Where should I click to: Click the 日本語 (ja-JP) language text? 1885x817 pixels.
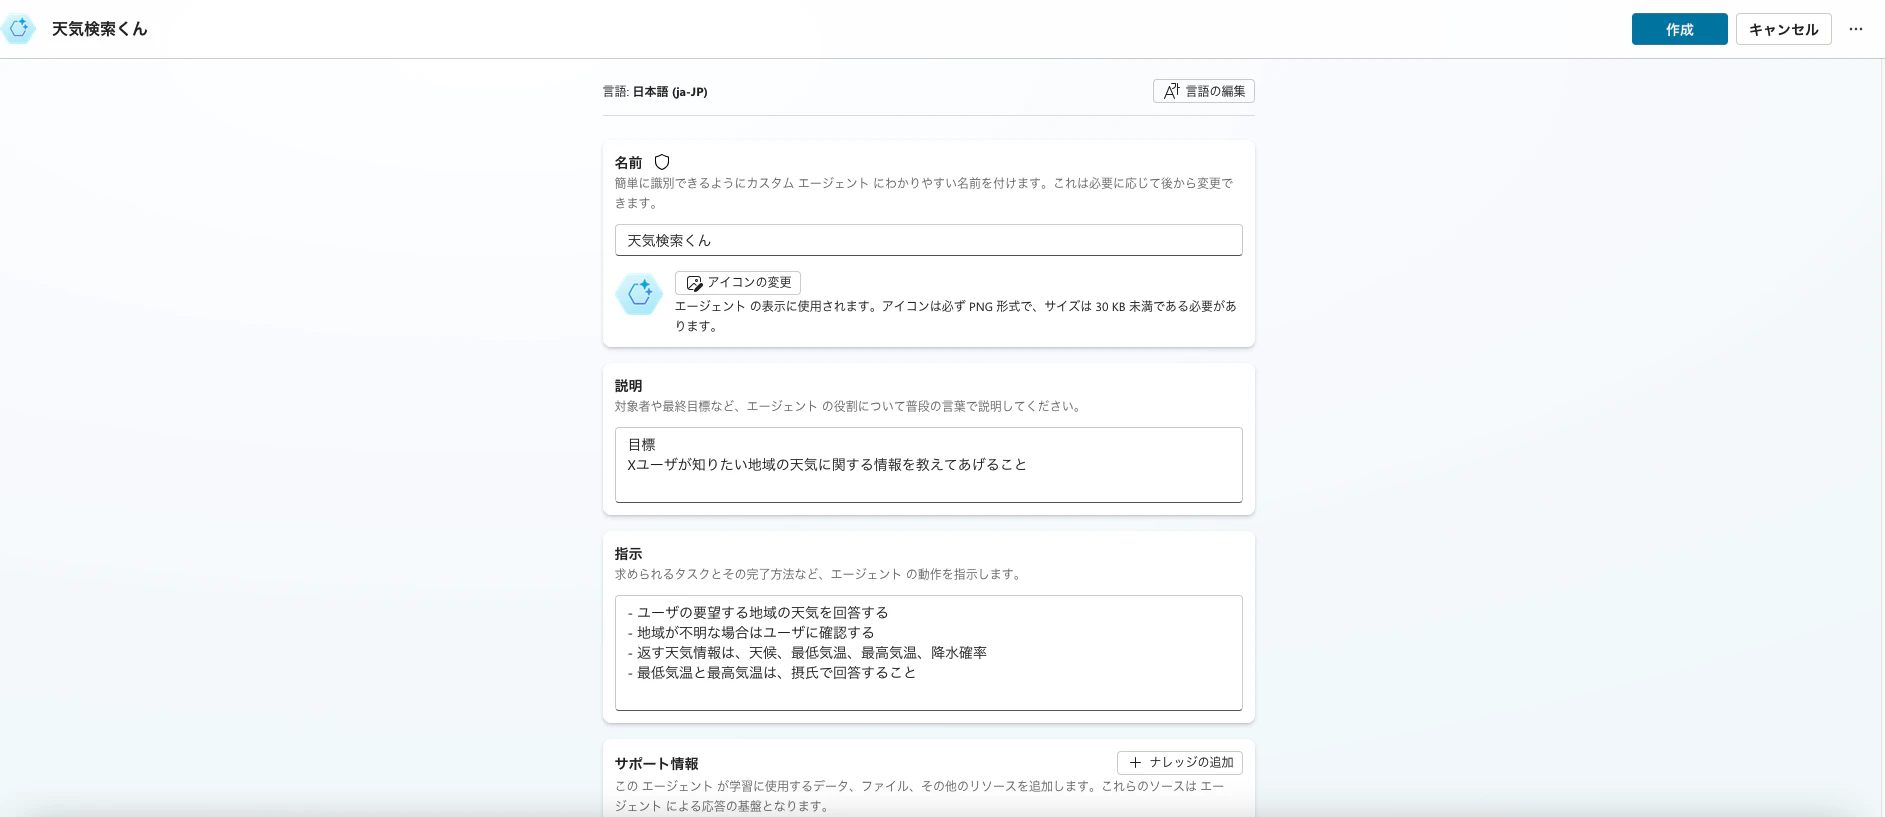pyautogui.click(x=670, y=92)
